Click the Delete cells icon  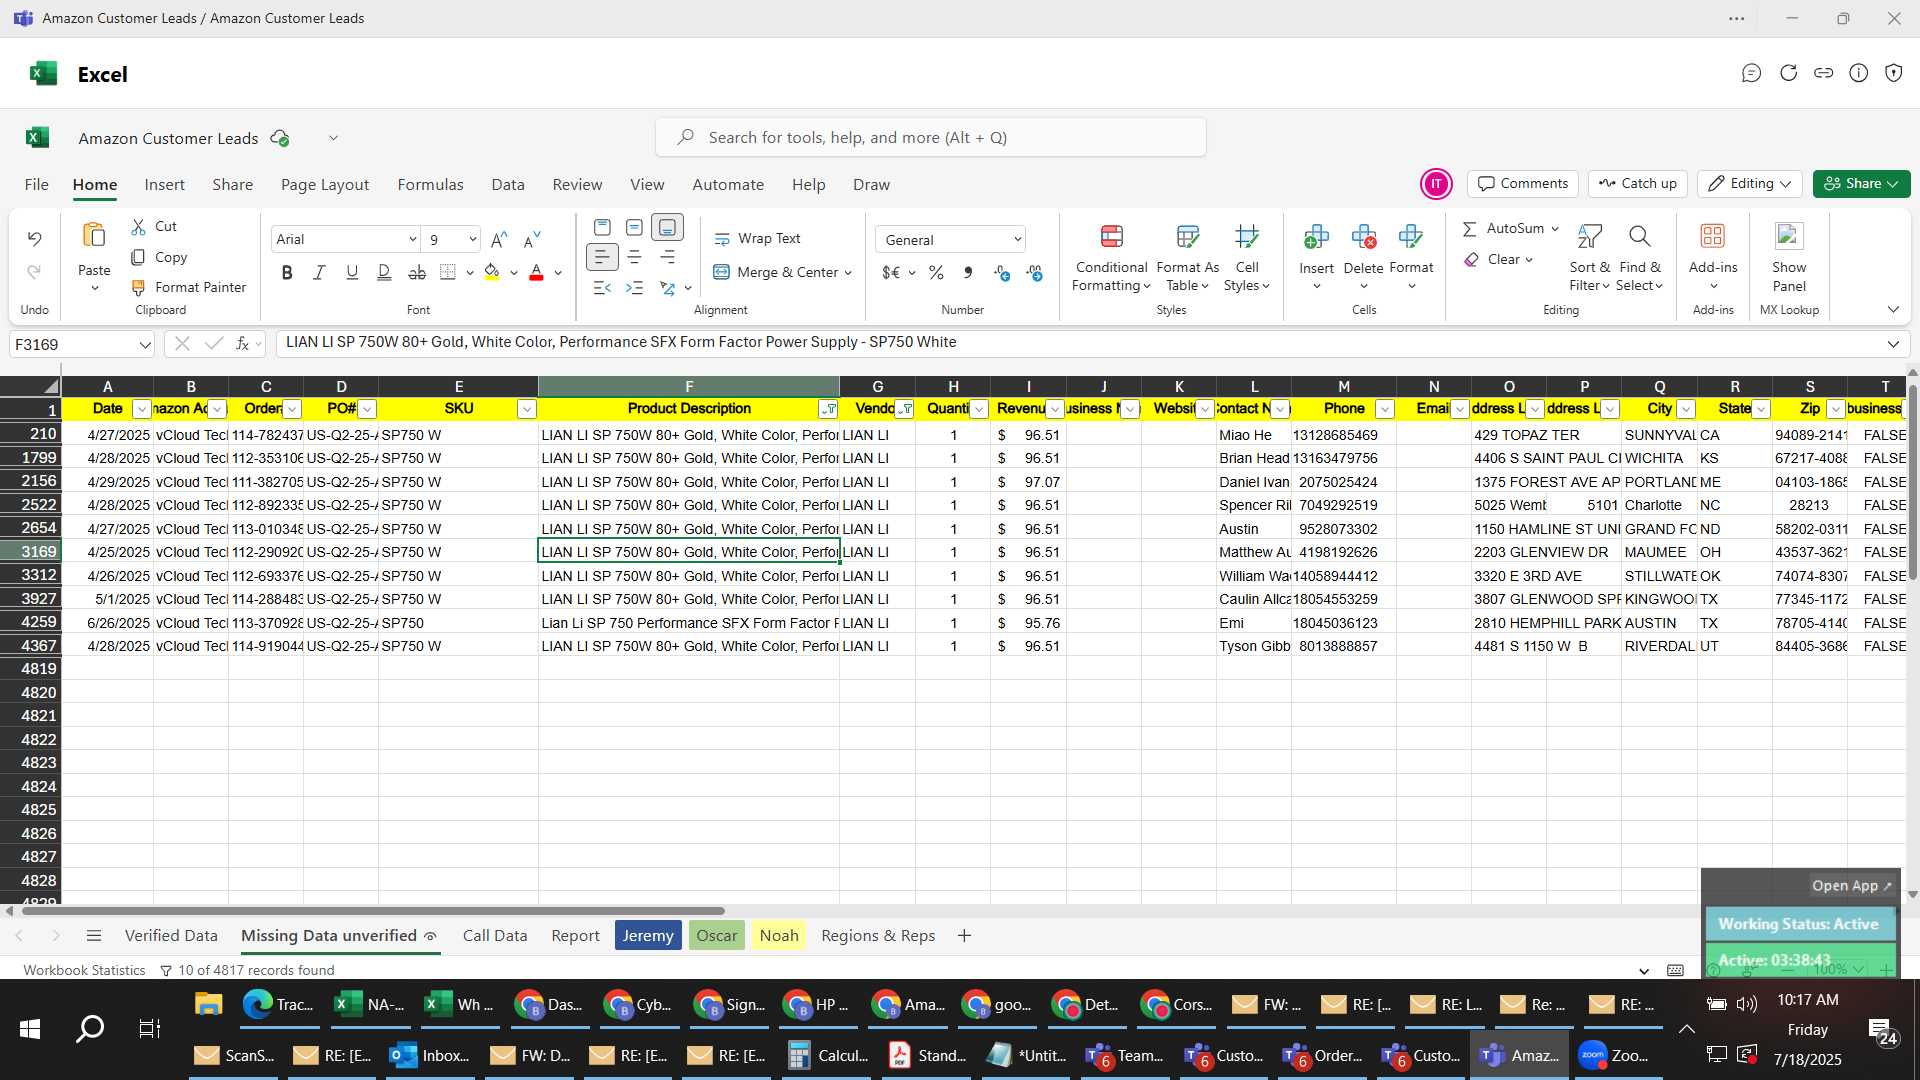[1363, 237]
